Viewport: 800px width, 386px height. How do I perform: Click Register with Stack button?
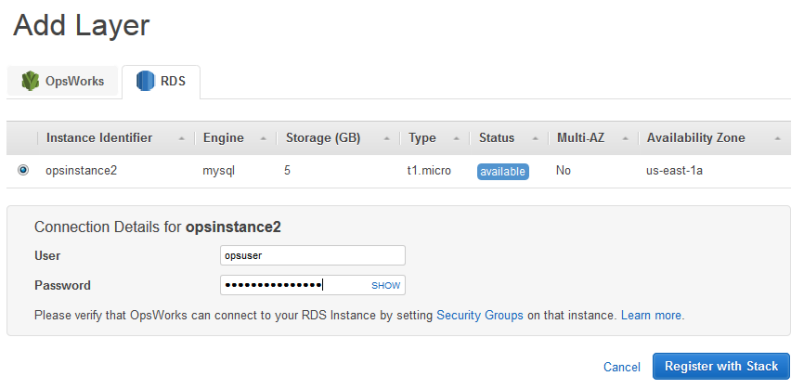point(721,366)
